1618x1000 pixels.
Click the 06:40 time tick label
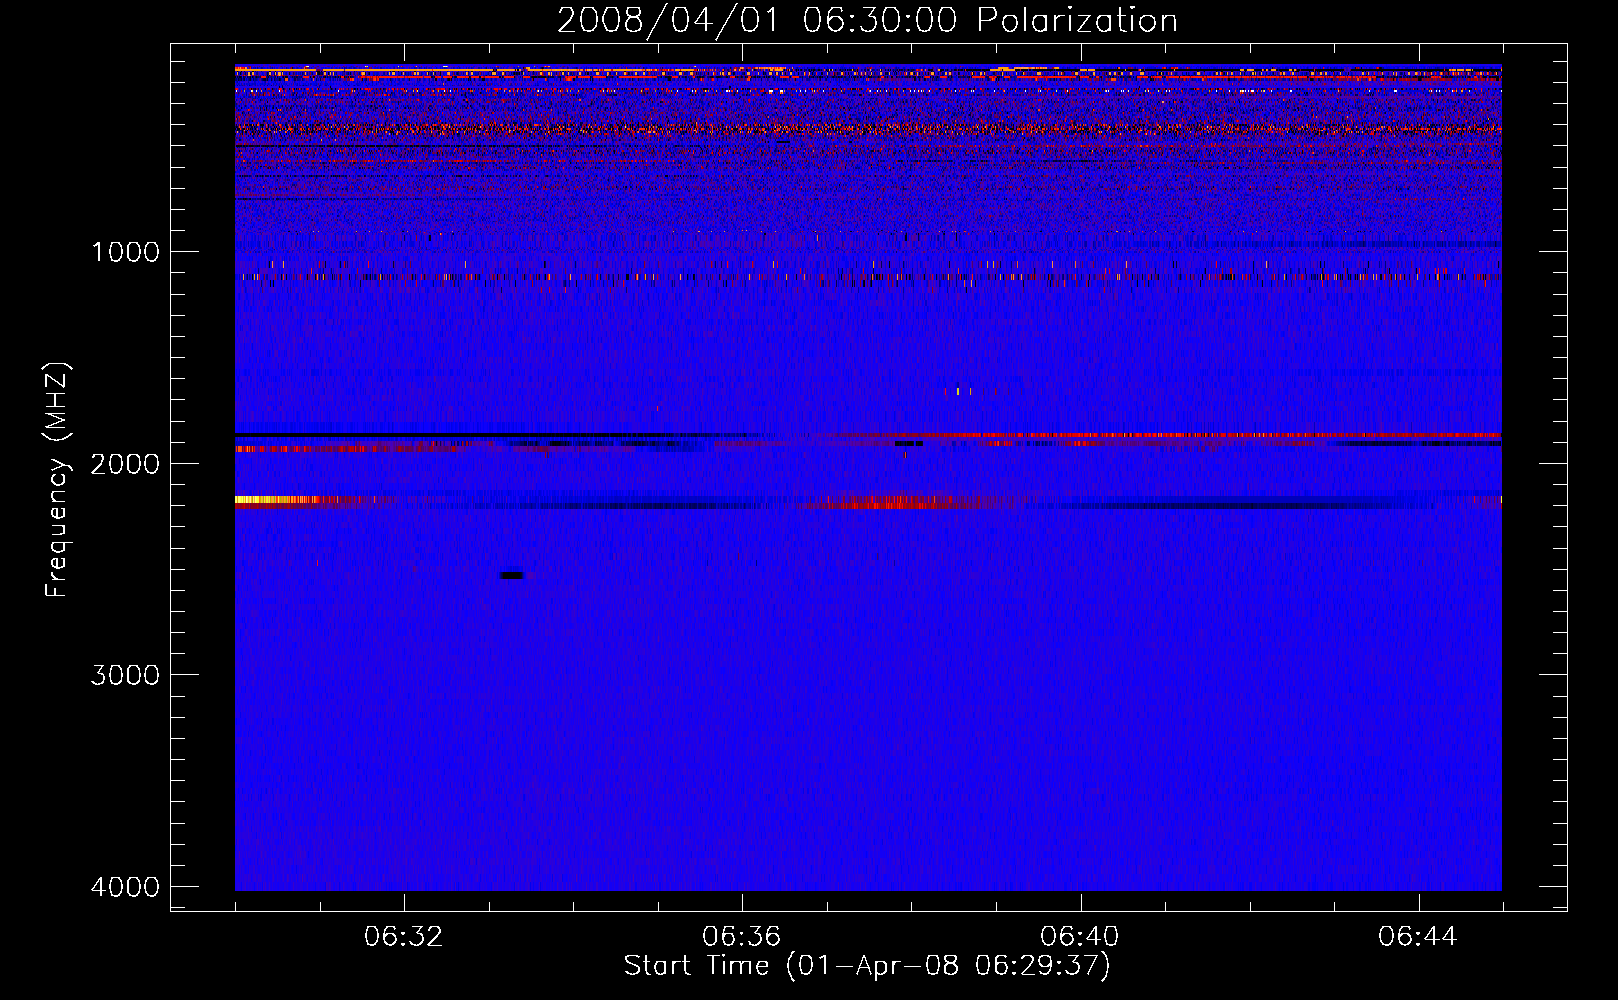pyautogui.click(x=1080, y=937)
